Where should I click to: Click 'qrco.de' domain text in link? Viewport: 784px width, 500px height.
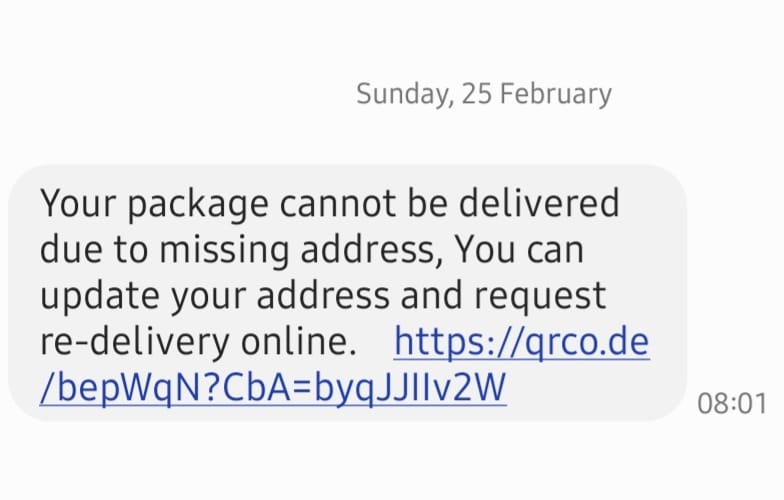click(588, 343)
